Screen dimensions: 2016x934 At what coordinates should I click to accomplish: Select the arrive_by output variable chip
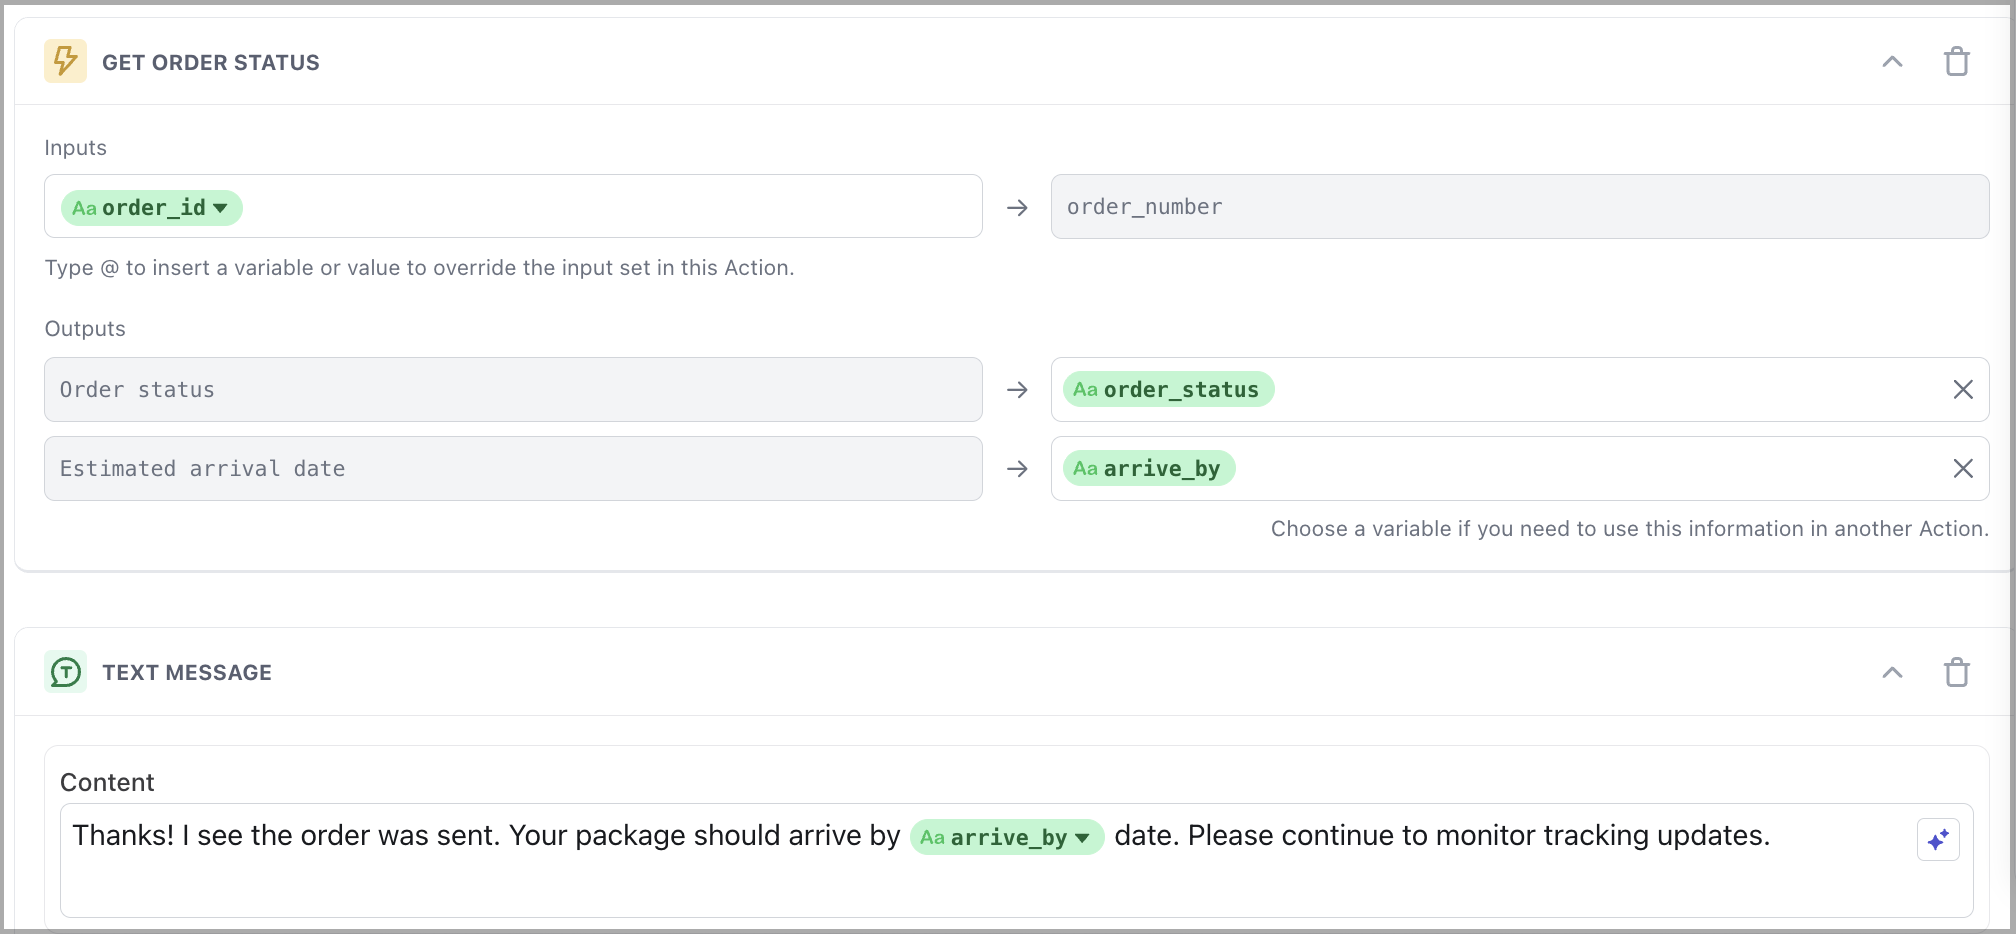[1148, 469]
